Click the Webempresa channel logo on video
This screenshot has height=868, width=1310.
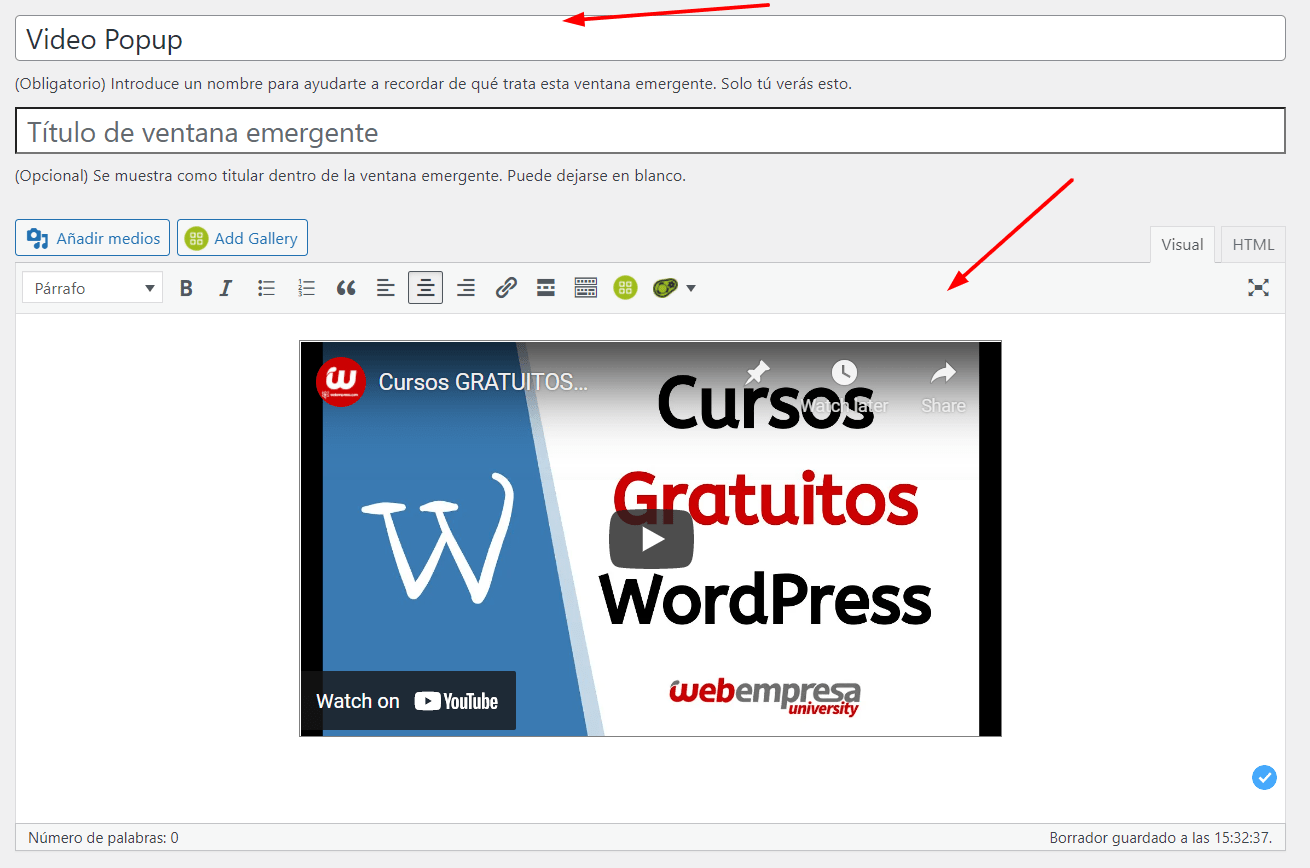(341, 381)
